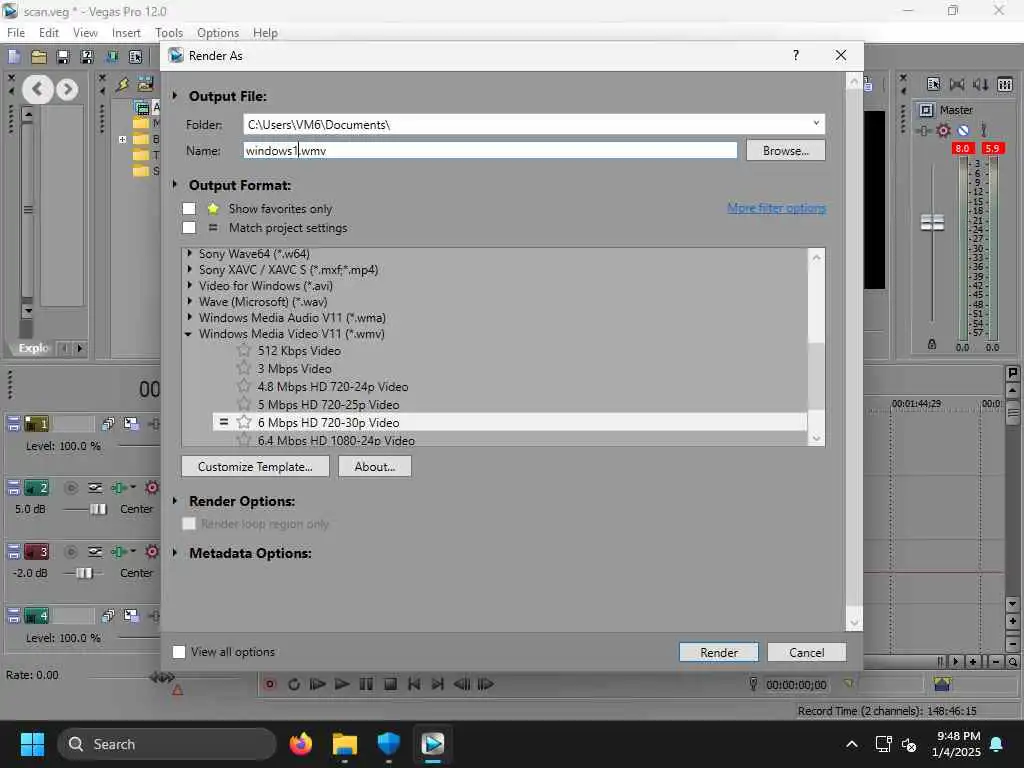Toggle favorite star for 3 Mbps Video
Viewport: 1024px width, 768px height.
pos(244,368)
